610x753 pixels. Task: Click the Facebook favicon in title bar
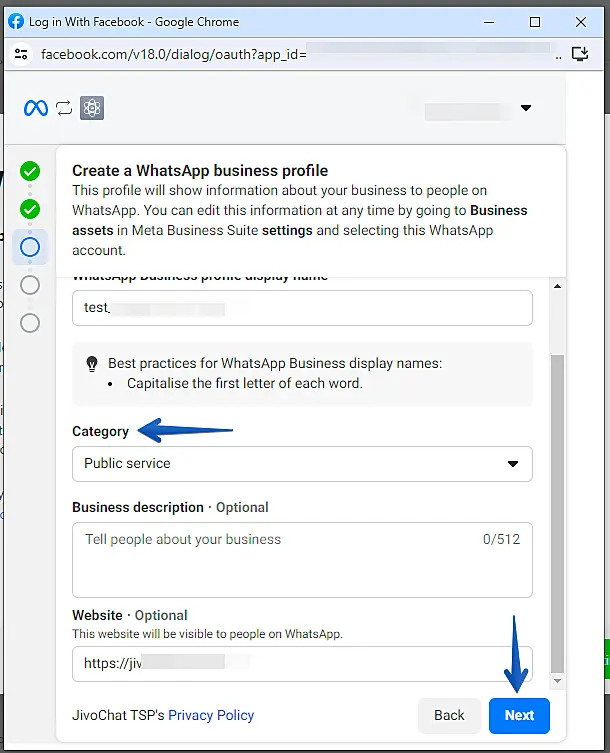16,22
